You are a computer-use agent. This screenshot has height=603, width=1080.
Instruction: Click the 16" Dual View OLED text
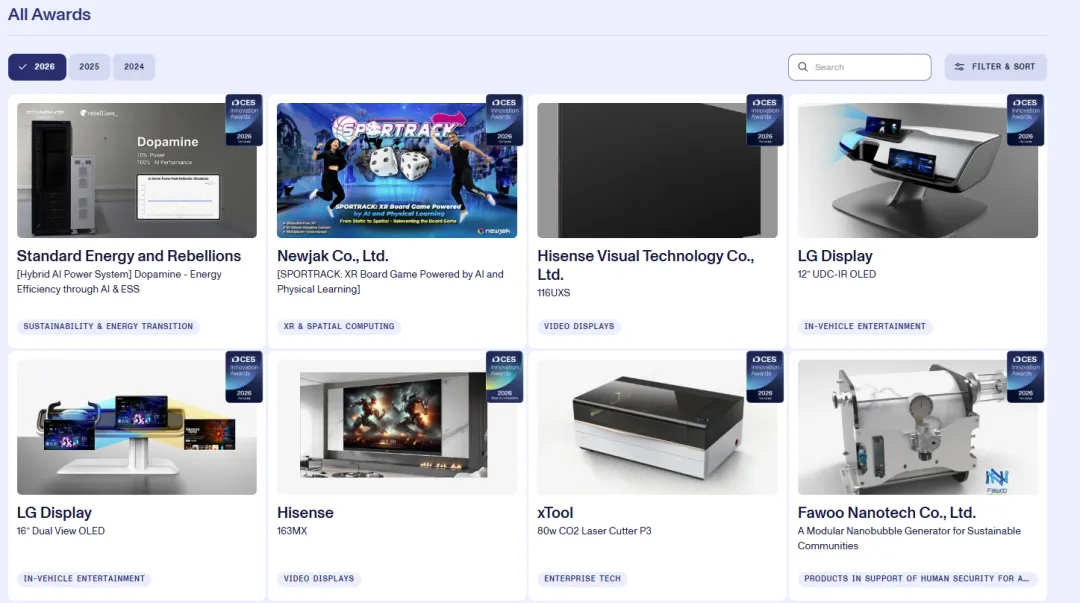coord(61,531)
